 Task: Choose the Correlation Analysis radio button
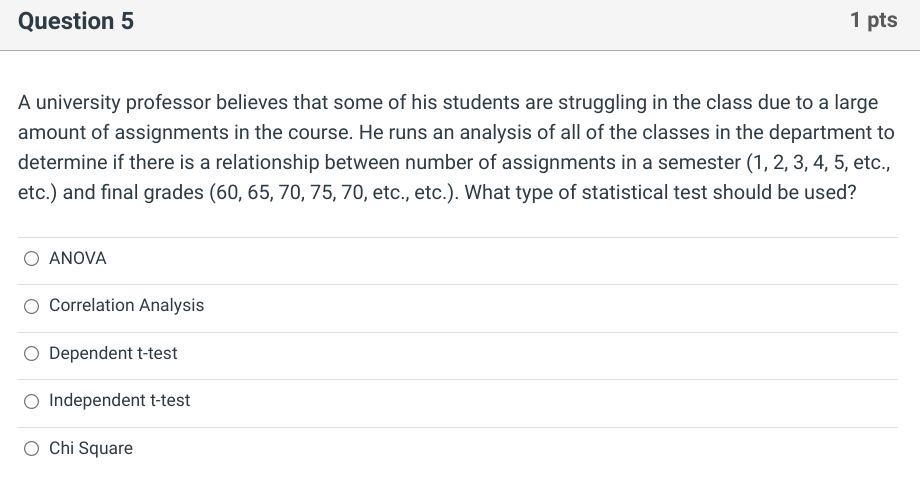[x=33, y=306]
